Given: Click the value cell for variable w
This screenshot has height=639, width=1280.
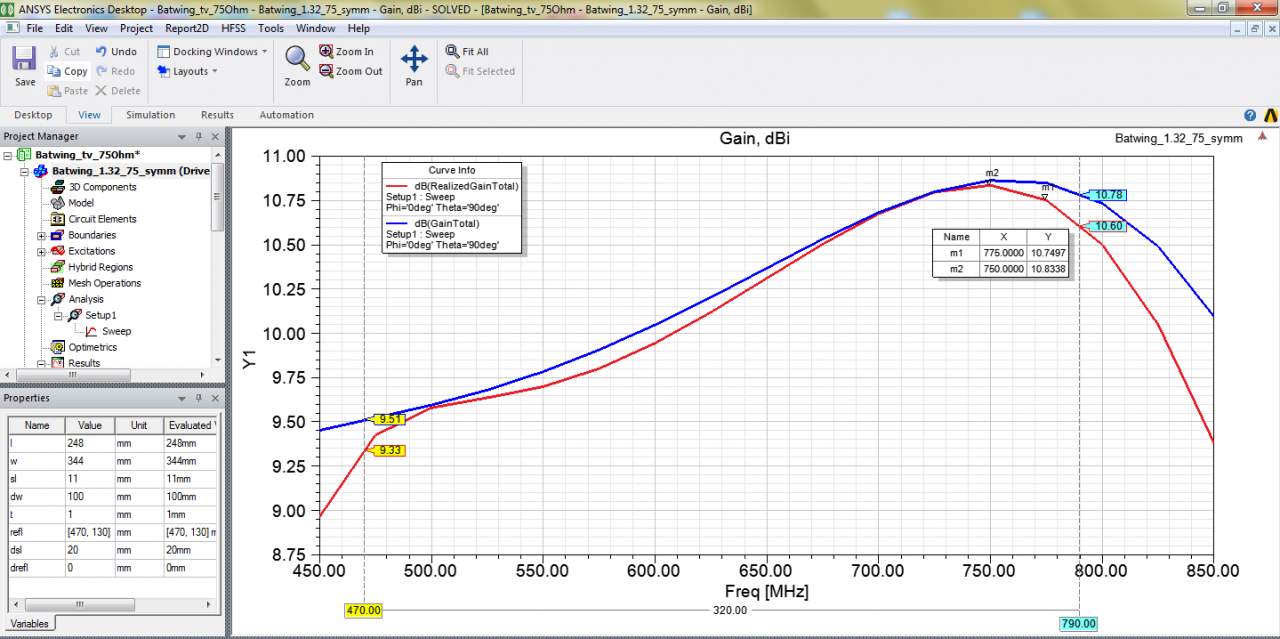Looking at the screenshot, I should [88, 461].
